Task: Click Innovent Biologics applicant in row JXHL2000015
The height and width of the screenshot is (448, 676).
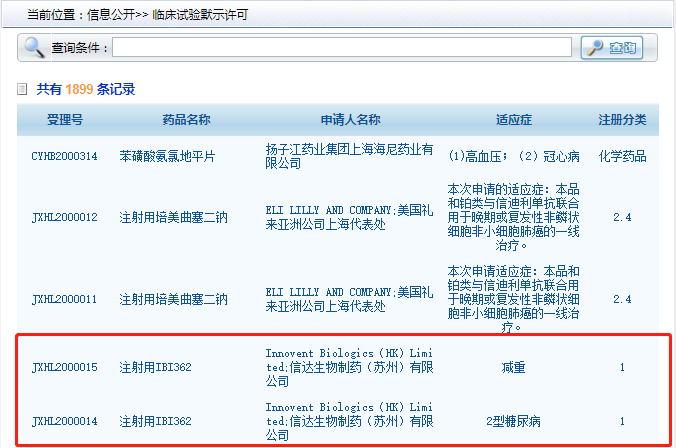Action: 349,367
